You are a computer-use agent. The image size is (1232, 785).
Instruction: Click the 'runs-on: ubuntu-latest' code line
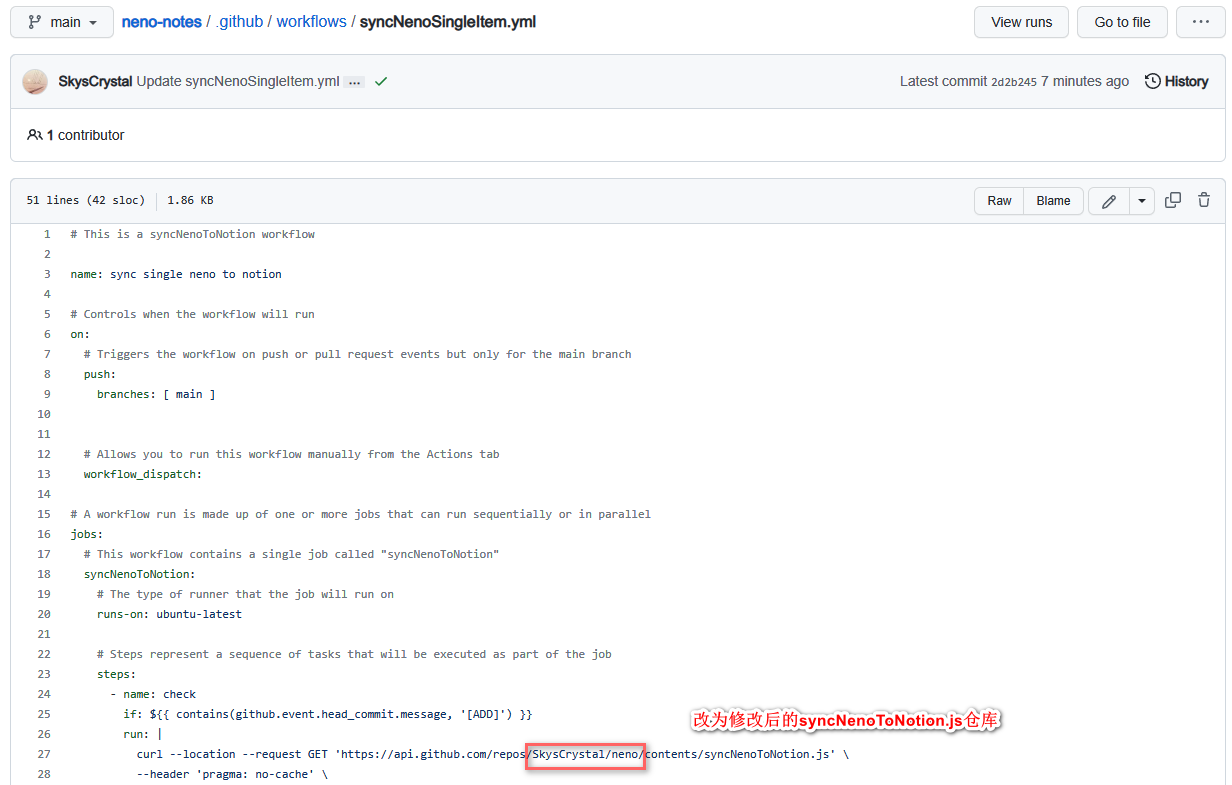point(169,614)
